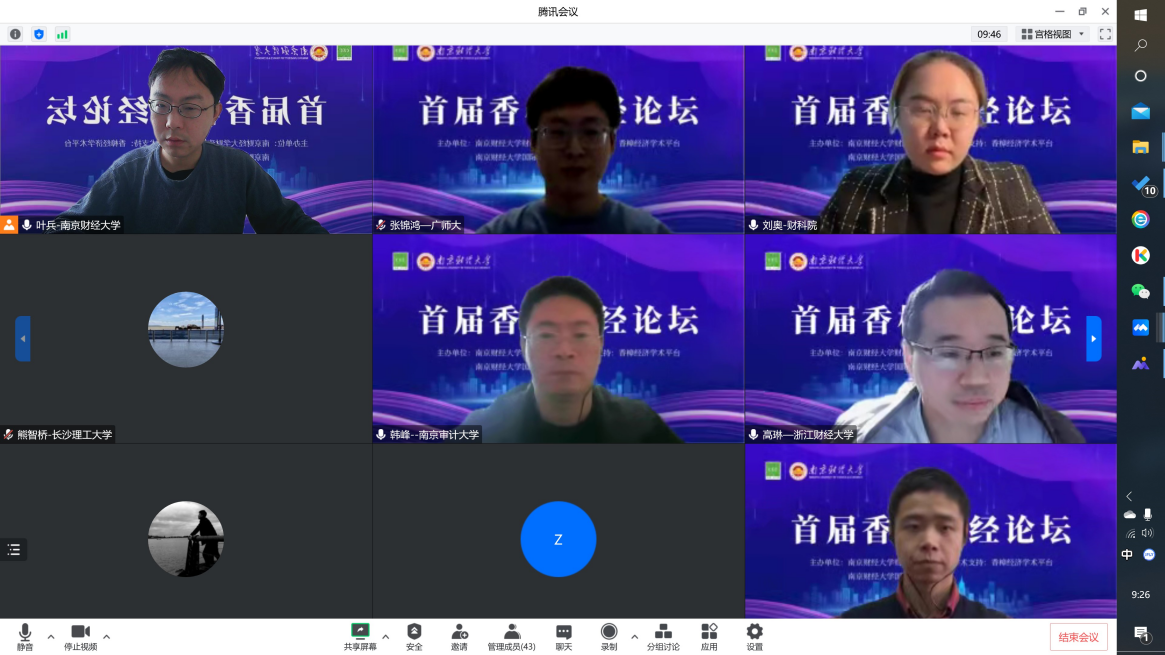This screenshot has height=655, width=1165.
Task: Open the 设置 settings panel
Action: click(x=753, y=637)
